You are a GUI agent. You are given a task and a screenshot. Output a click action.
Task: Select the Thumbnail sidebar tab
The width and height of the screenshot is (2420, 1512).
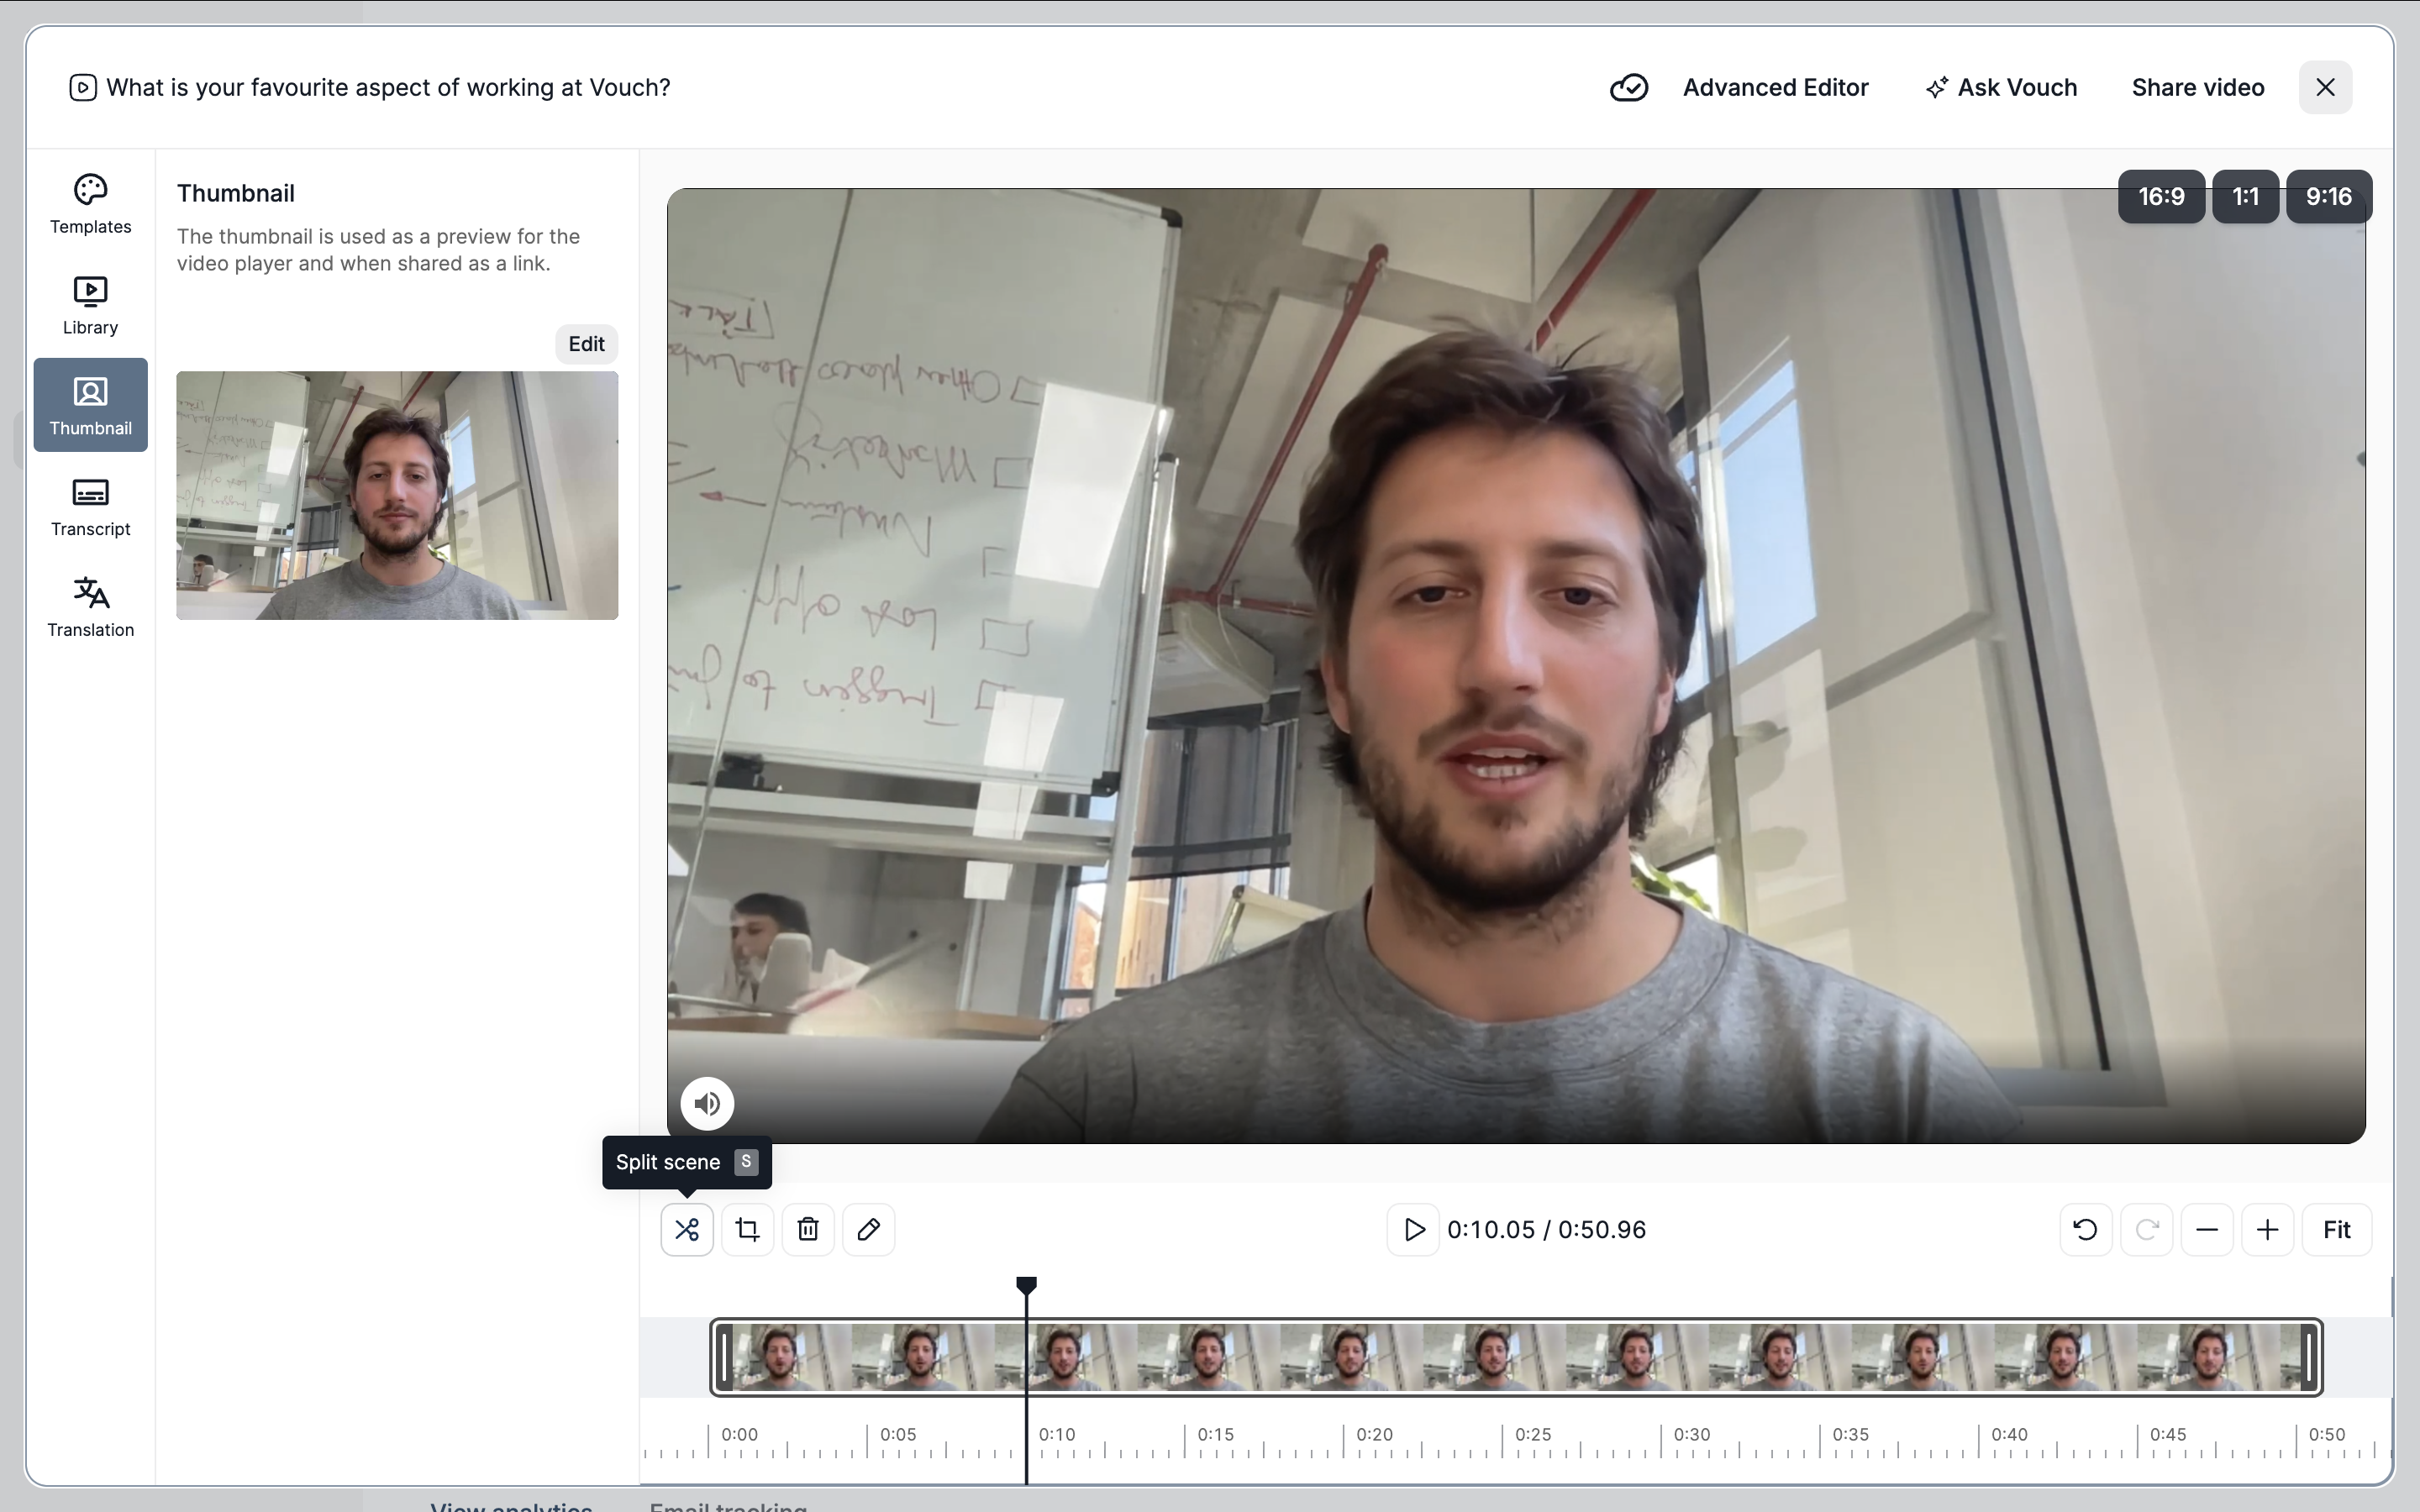pyautogui.click(x=90, y=405)
